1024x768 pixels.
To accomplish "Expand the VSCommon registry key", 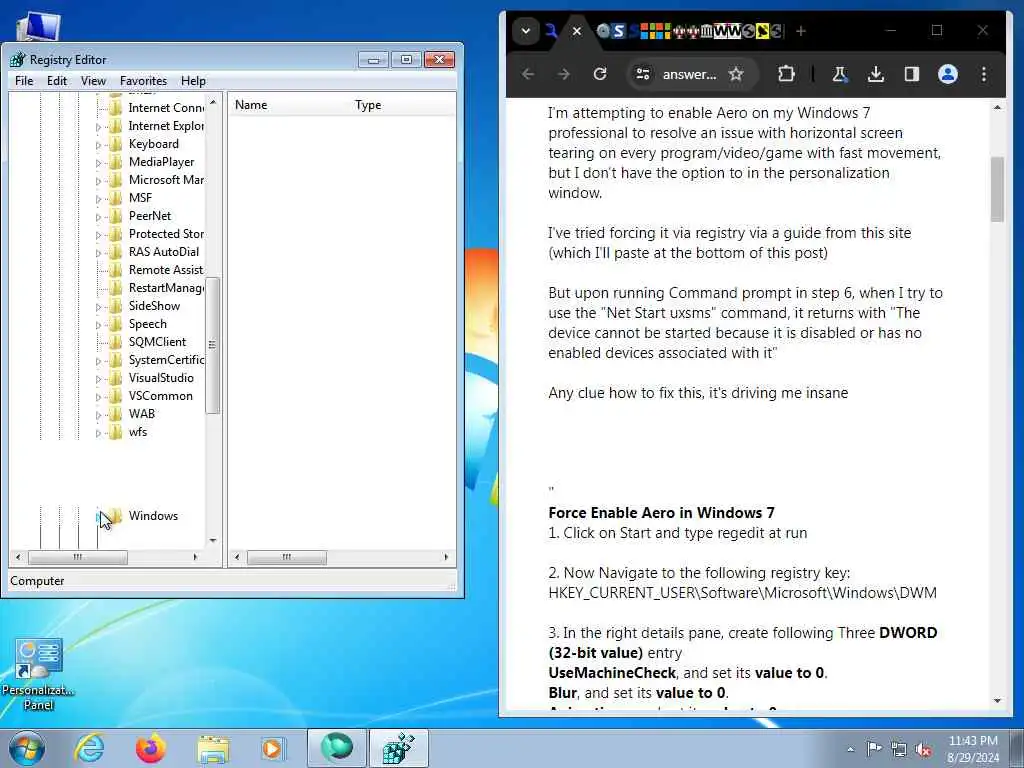I will [x=99, y=396].
